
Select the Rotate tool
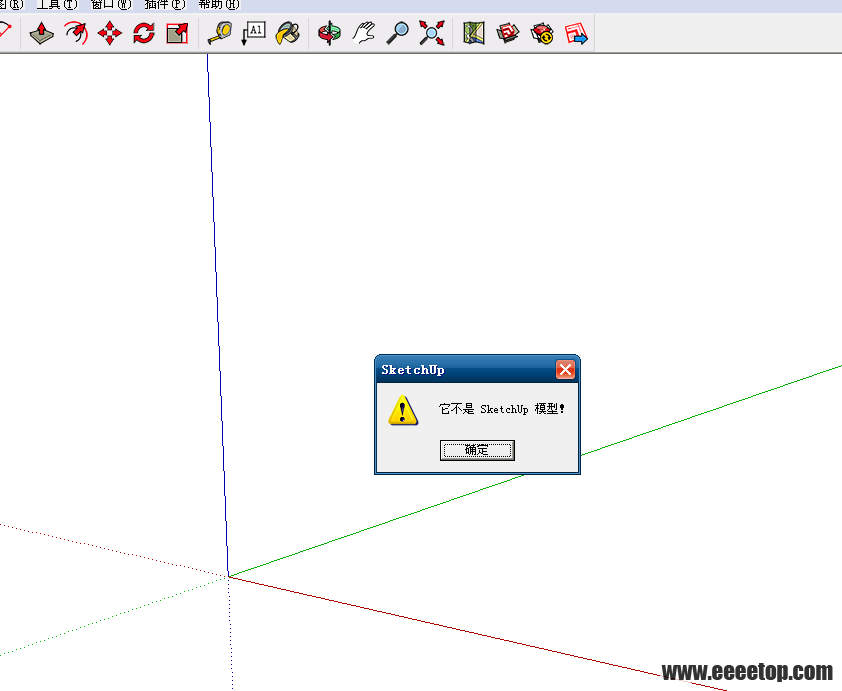[x=144, y=33]
